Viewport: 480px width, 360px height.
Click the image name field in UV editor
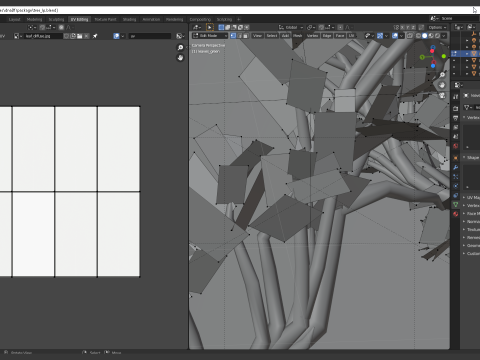[43, 36]
